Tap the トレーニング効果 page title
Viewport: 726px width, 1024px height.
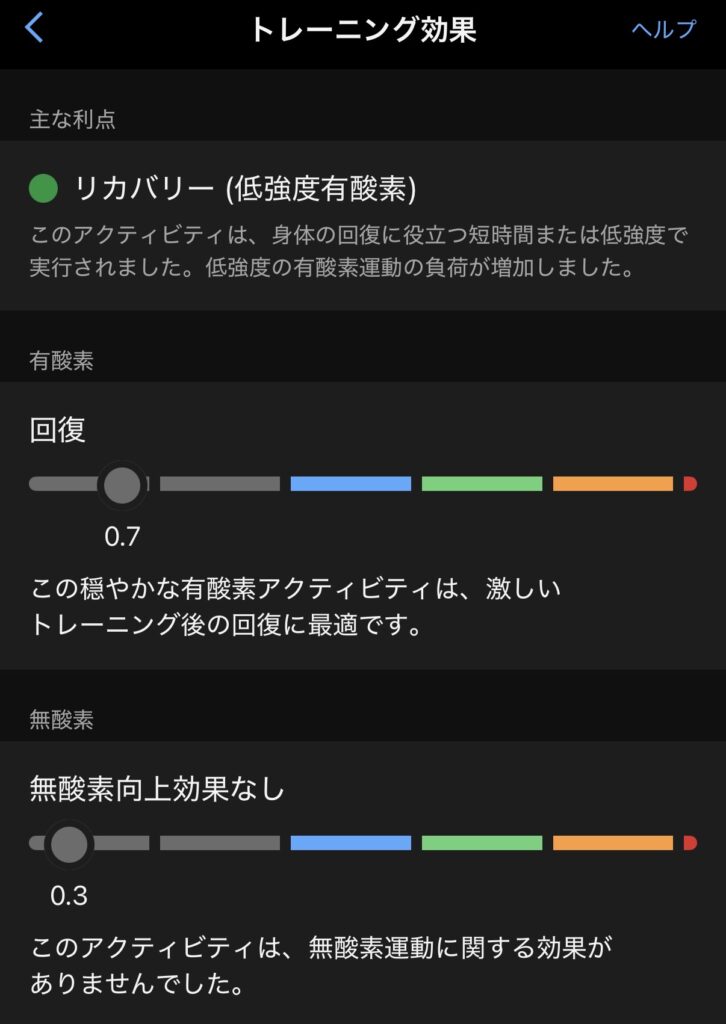point(362,29)
